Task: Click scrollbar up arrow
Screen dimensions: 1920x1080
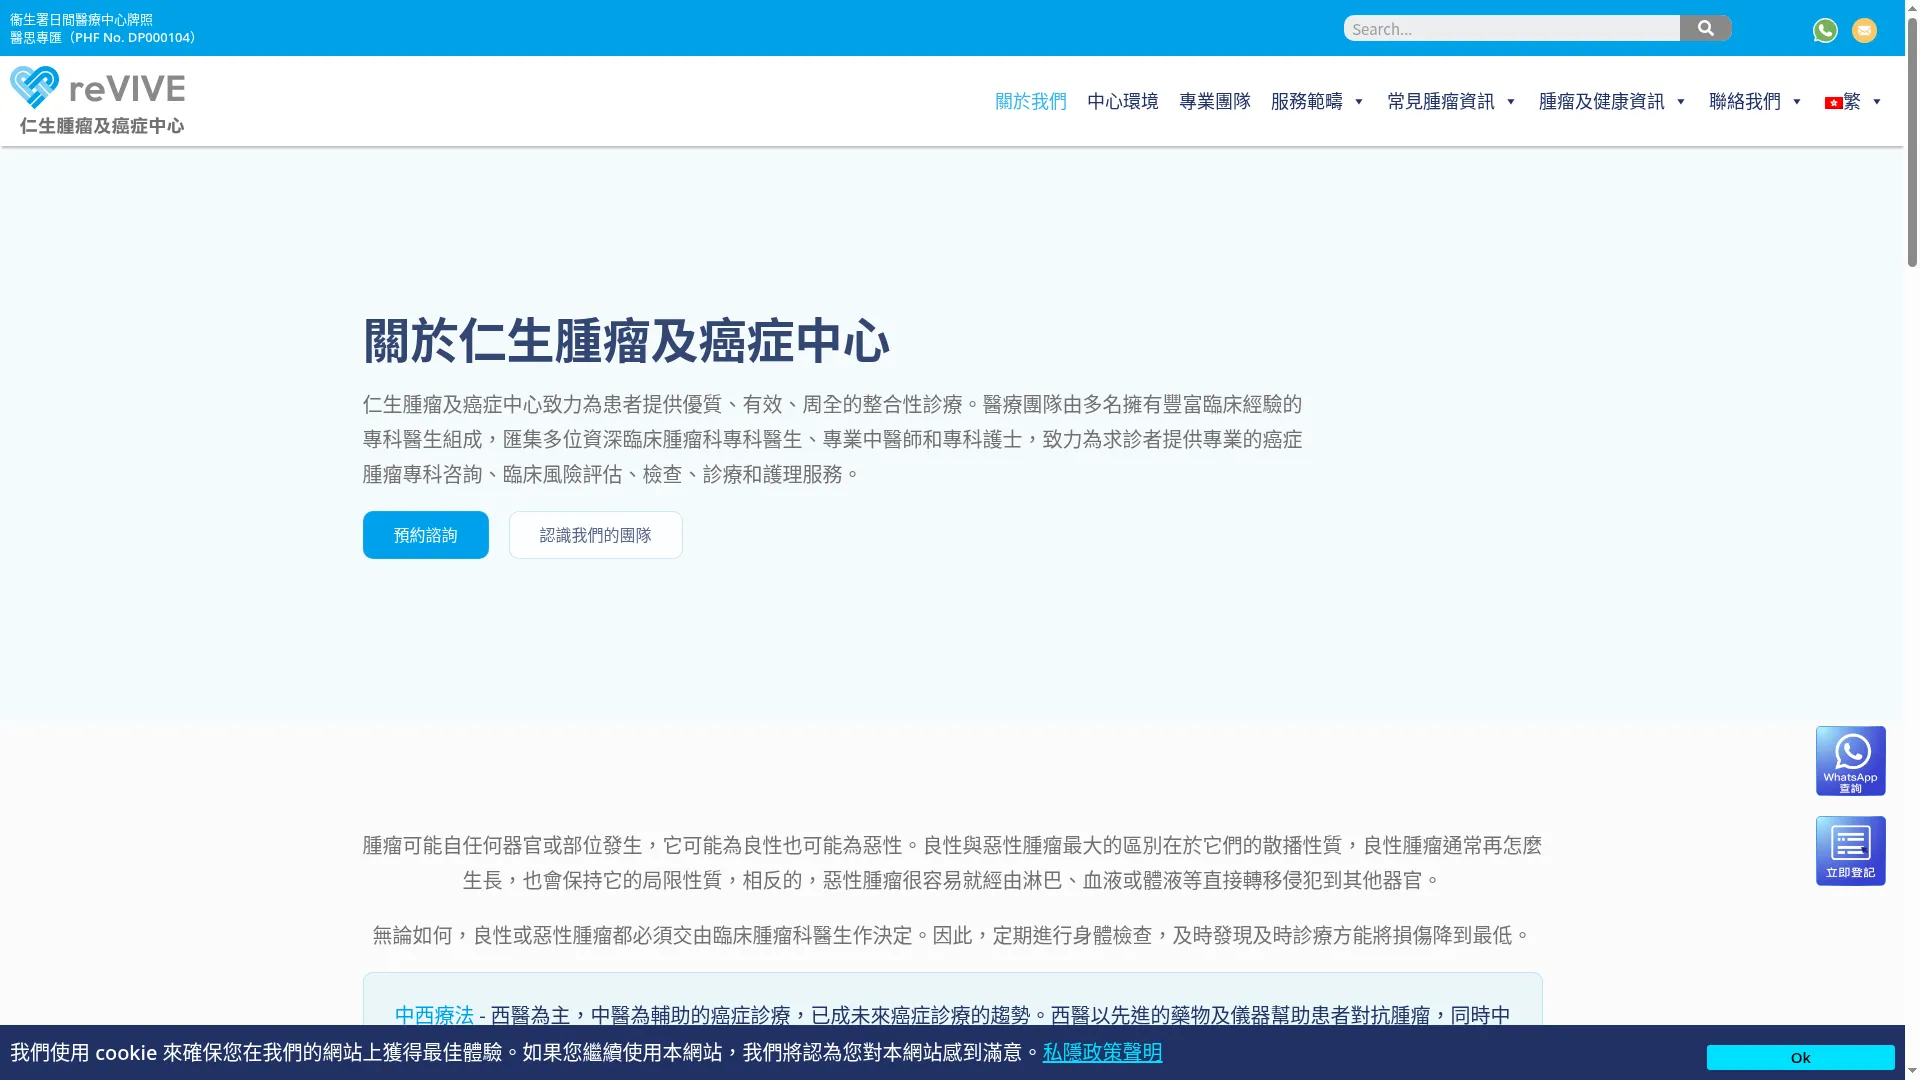Action: click(1912, 6)
